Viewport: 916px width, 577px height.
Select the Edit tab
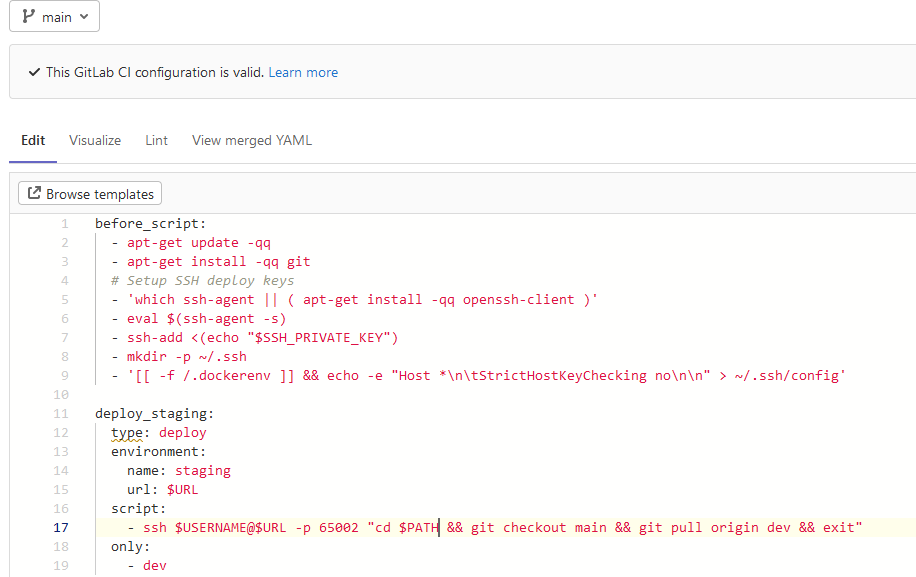pos(32,140)
